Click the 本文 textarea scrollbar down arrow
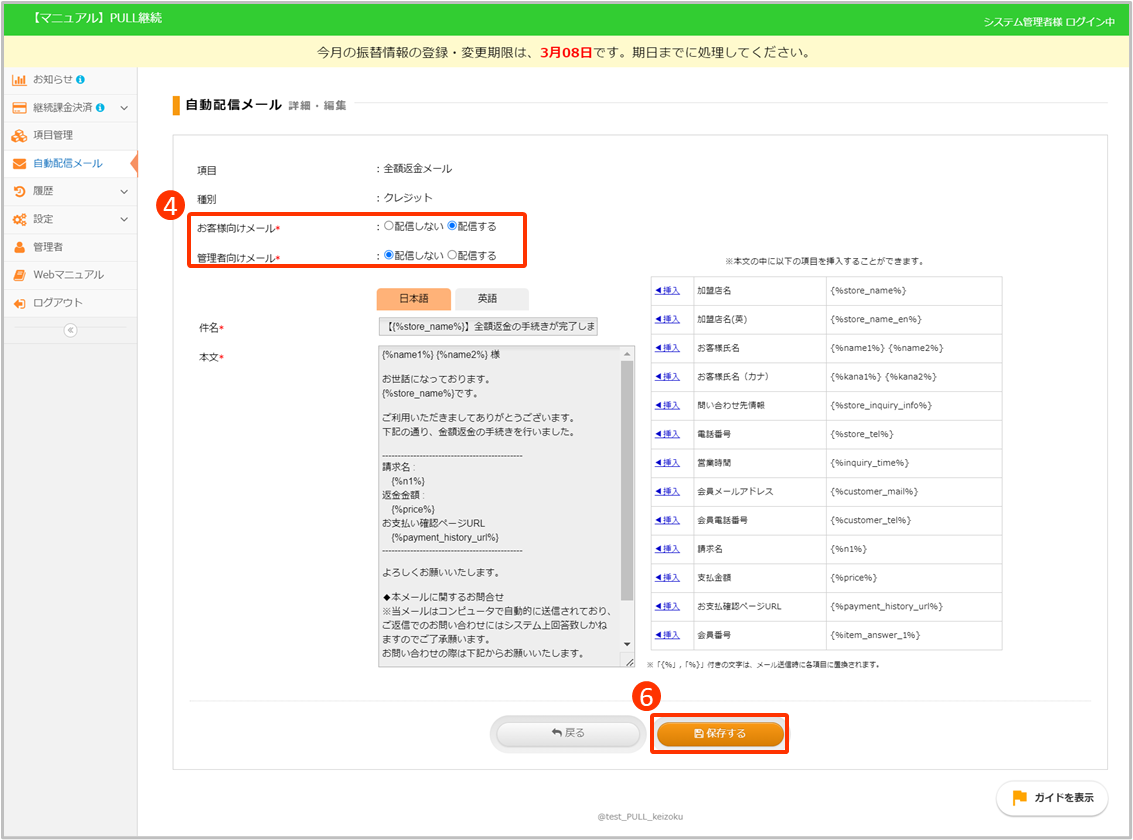 (627, 645)
